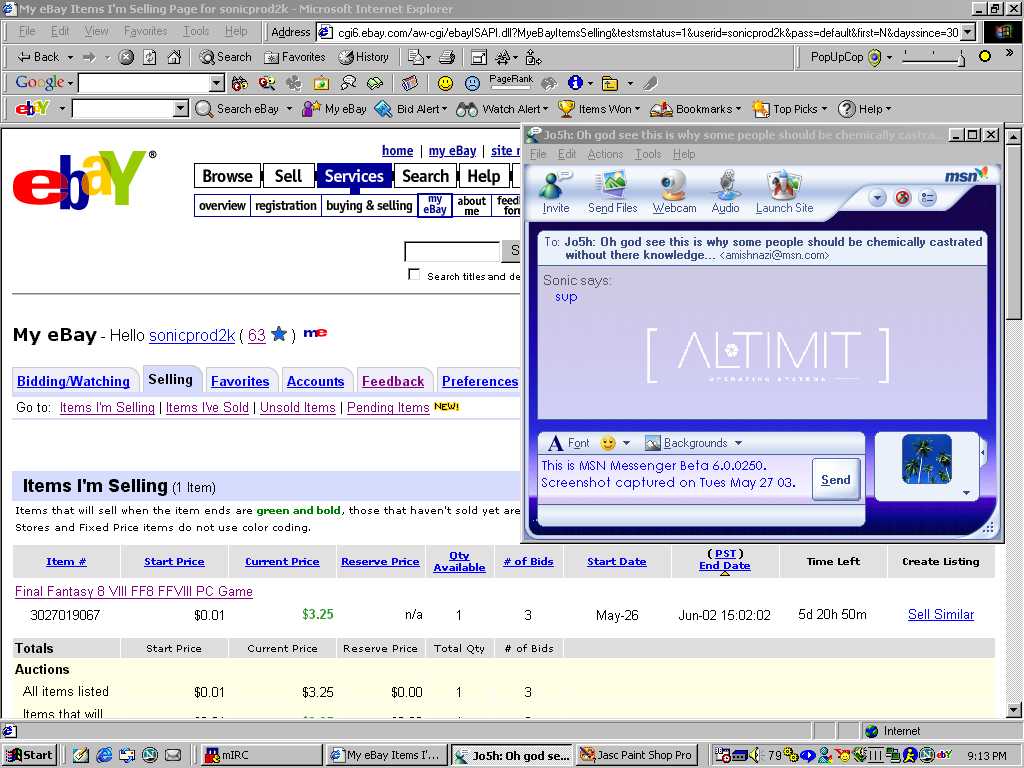Click the Launch Site rocket icon

click(784, 187)
